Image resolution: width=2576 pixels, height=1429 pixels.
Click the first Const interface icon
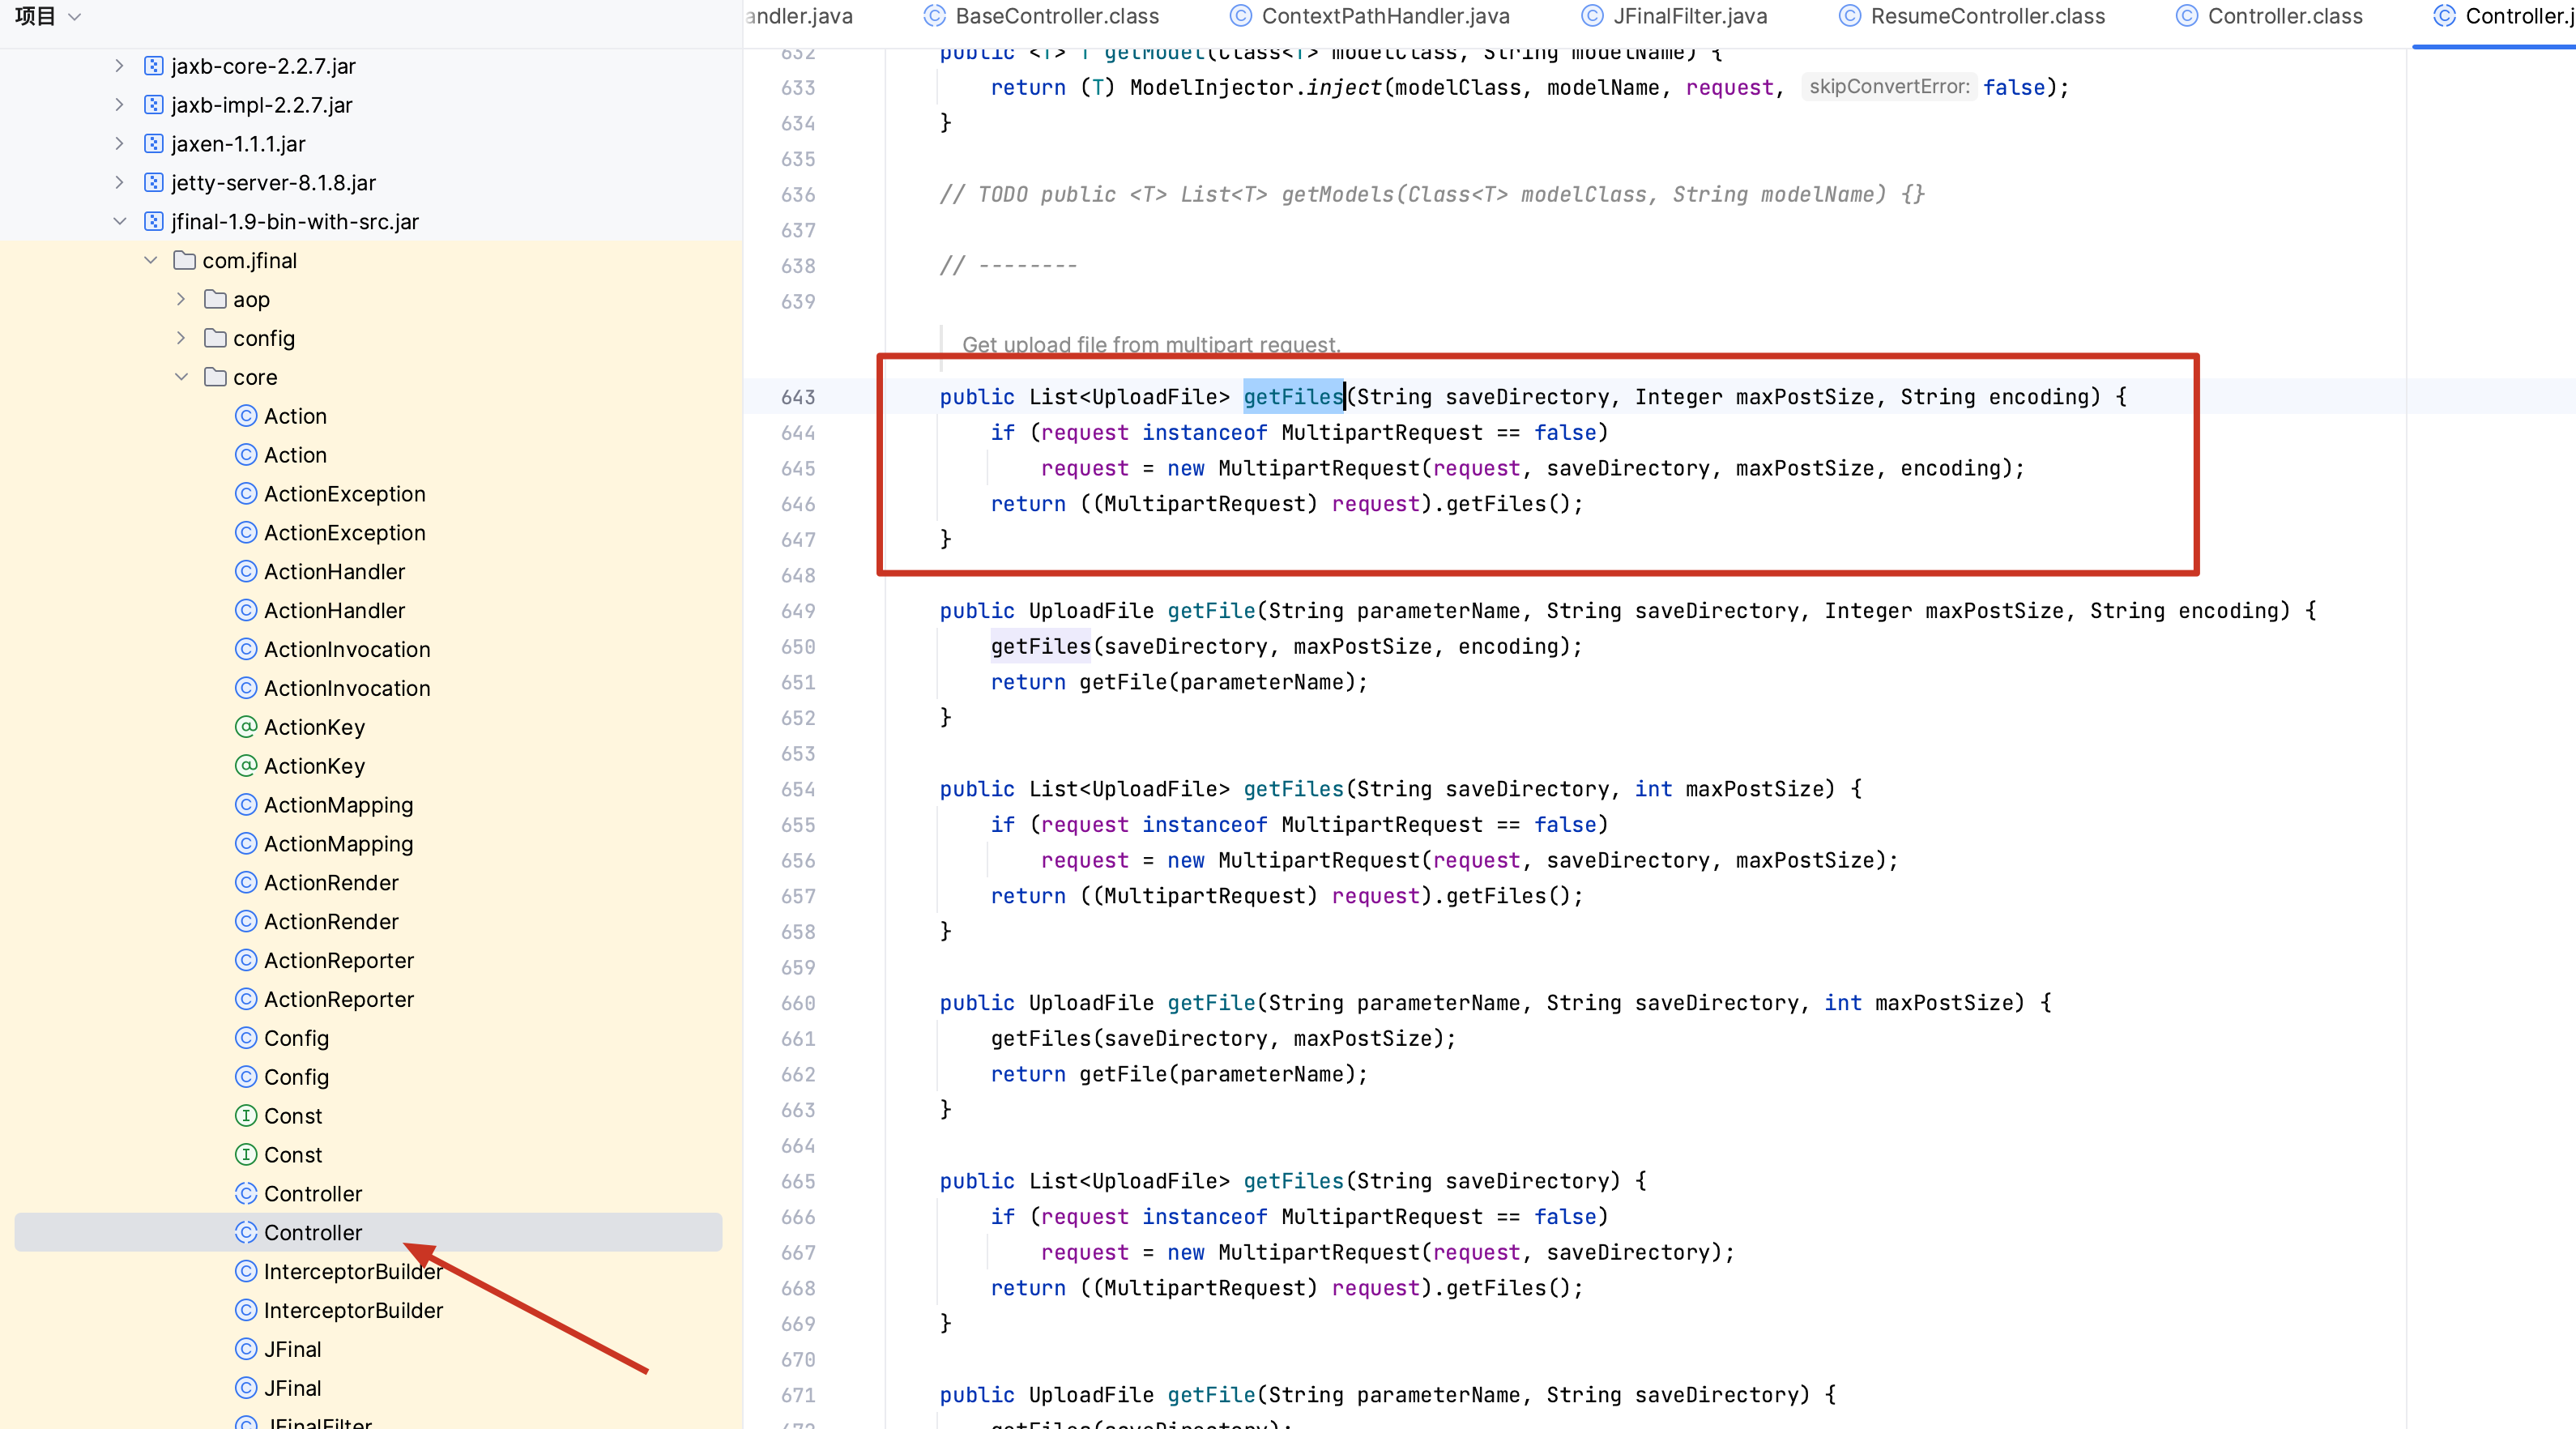tap(246, 1116)
